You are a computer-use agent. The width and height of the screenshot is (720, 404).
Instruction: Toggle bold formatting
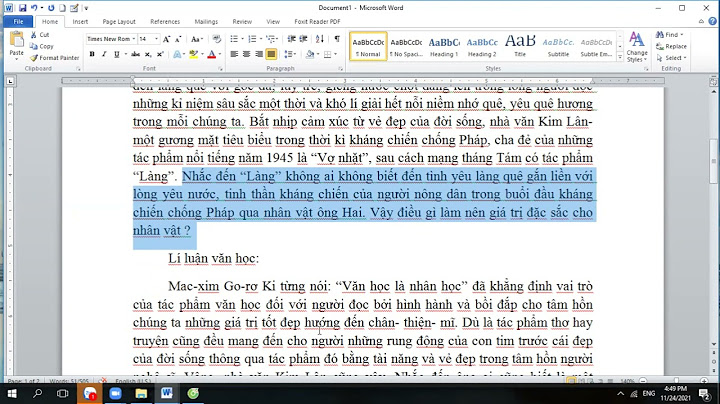(x=92, y=54)
